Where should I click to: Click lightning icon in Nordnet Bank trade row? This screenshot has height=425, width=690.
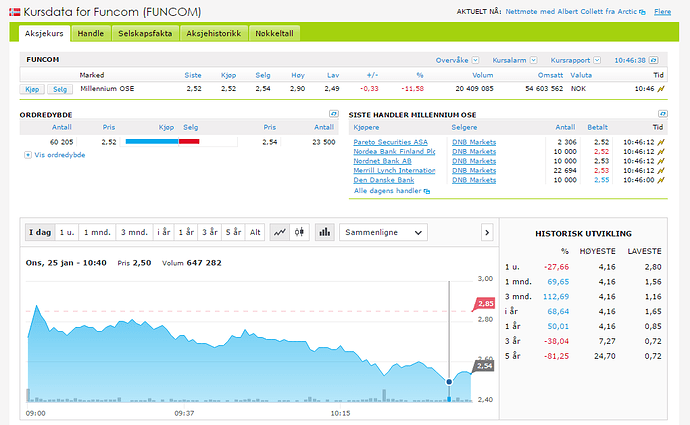point(661,161)
